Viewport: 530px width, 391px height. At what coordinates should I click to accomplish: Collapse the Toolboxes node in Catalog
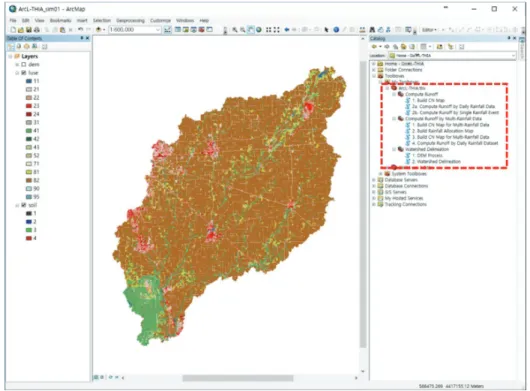coord(374,76)
